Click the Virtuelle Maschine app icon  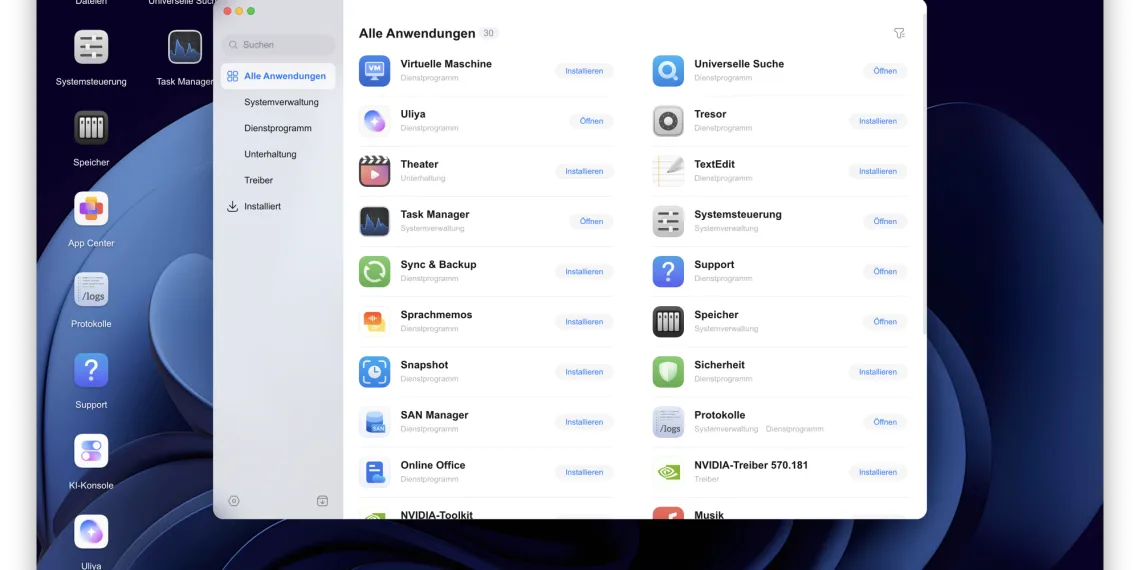[x=374, y=71]
